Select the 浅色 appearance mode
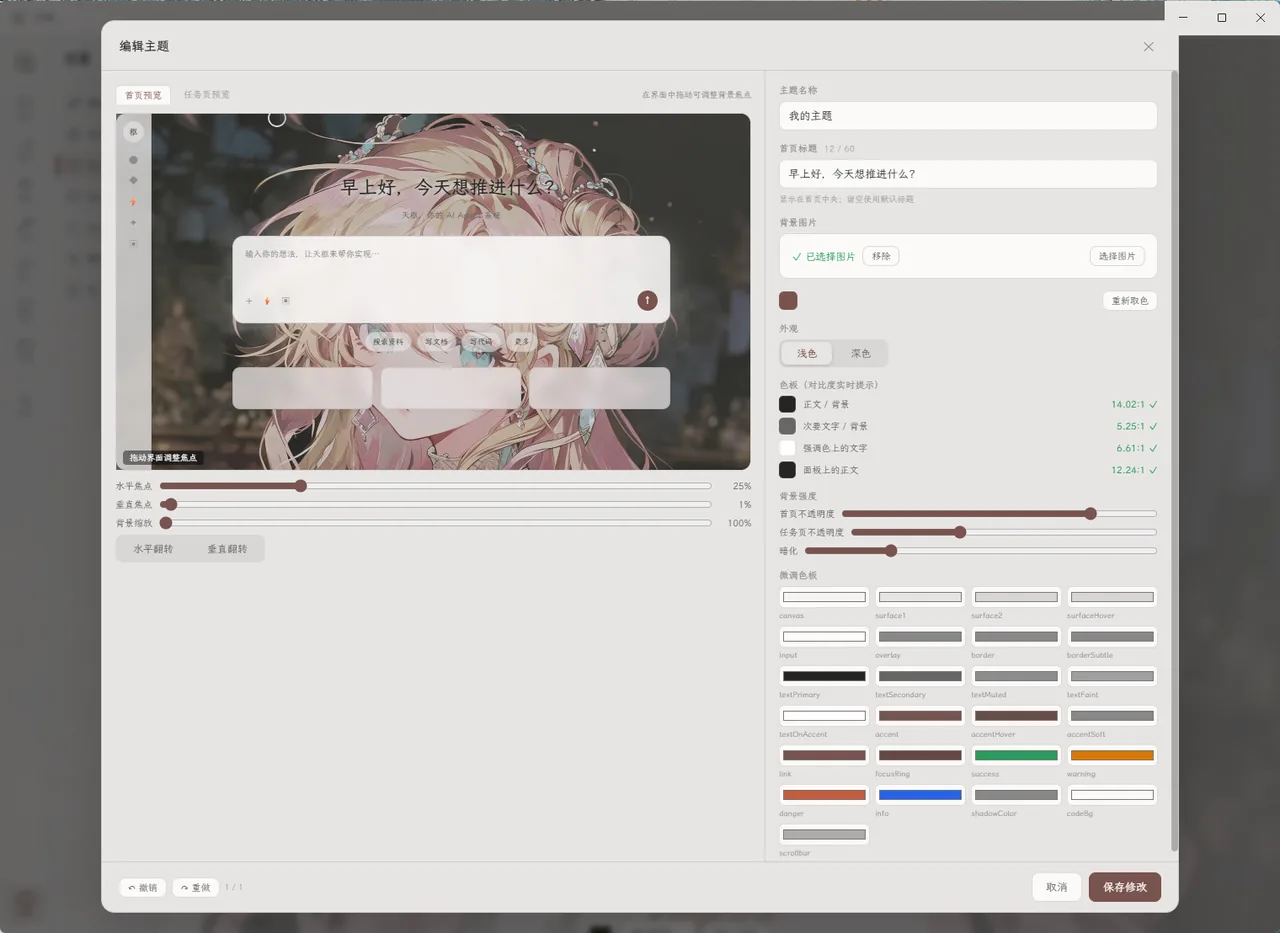 tap(807, 353)
